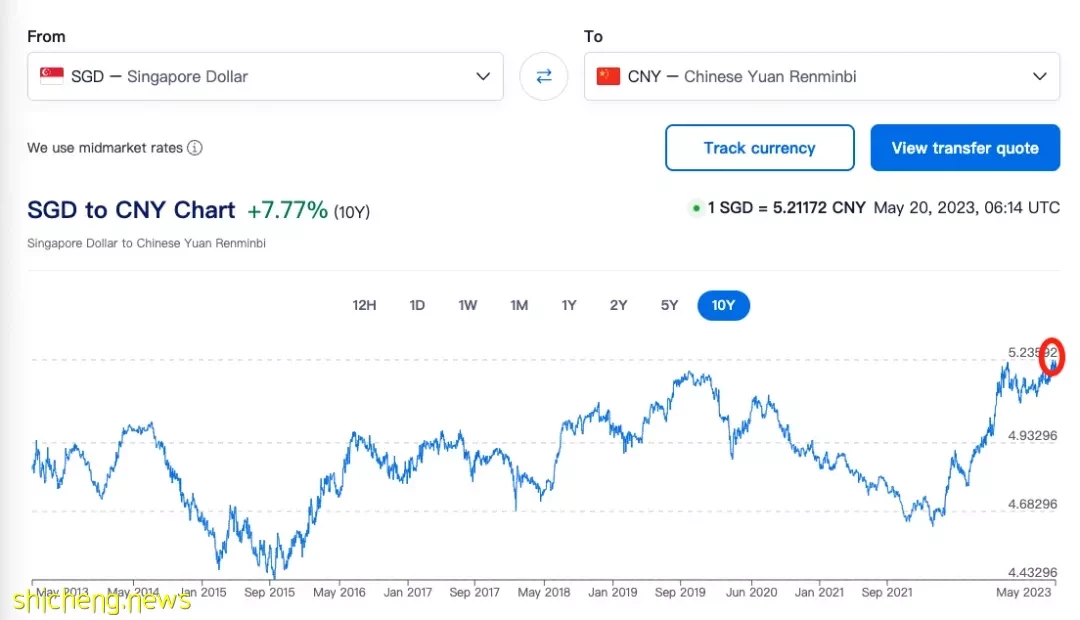Image resolution: width=1080 pixels, height=620 pixels.
Task: Switch chart to 1W range
Action: (x=467, y=305)
